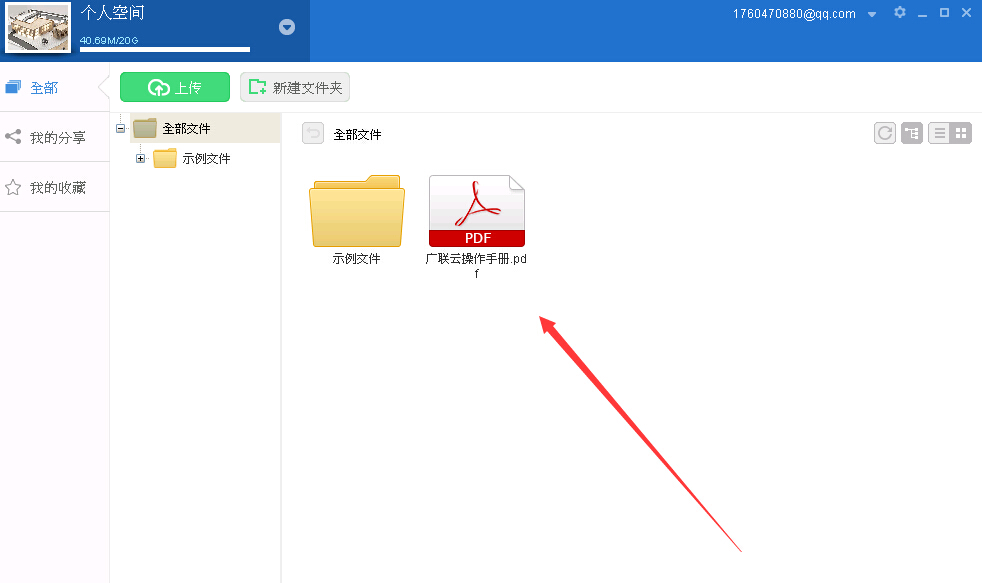Open the account dropdown for 1760470880@qq.com
The image size is (982, 583).
(x=873, y=14)
